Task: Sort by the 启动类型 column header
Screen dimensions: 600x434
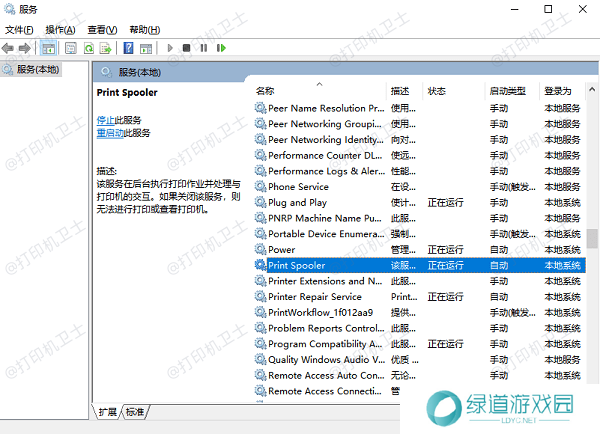Action: click(512, 91)
